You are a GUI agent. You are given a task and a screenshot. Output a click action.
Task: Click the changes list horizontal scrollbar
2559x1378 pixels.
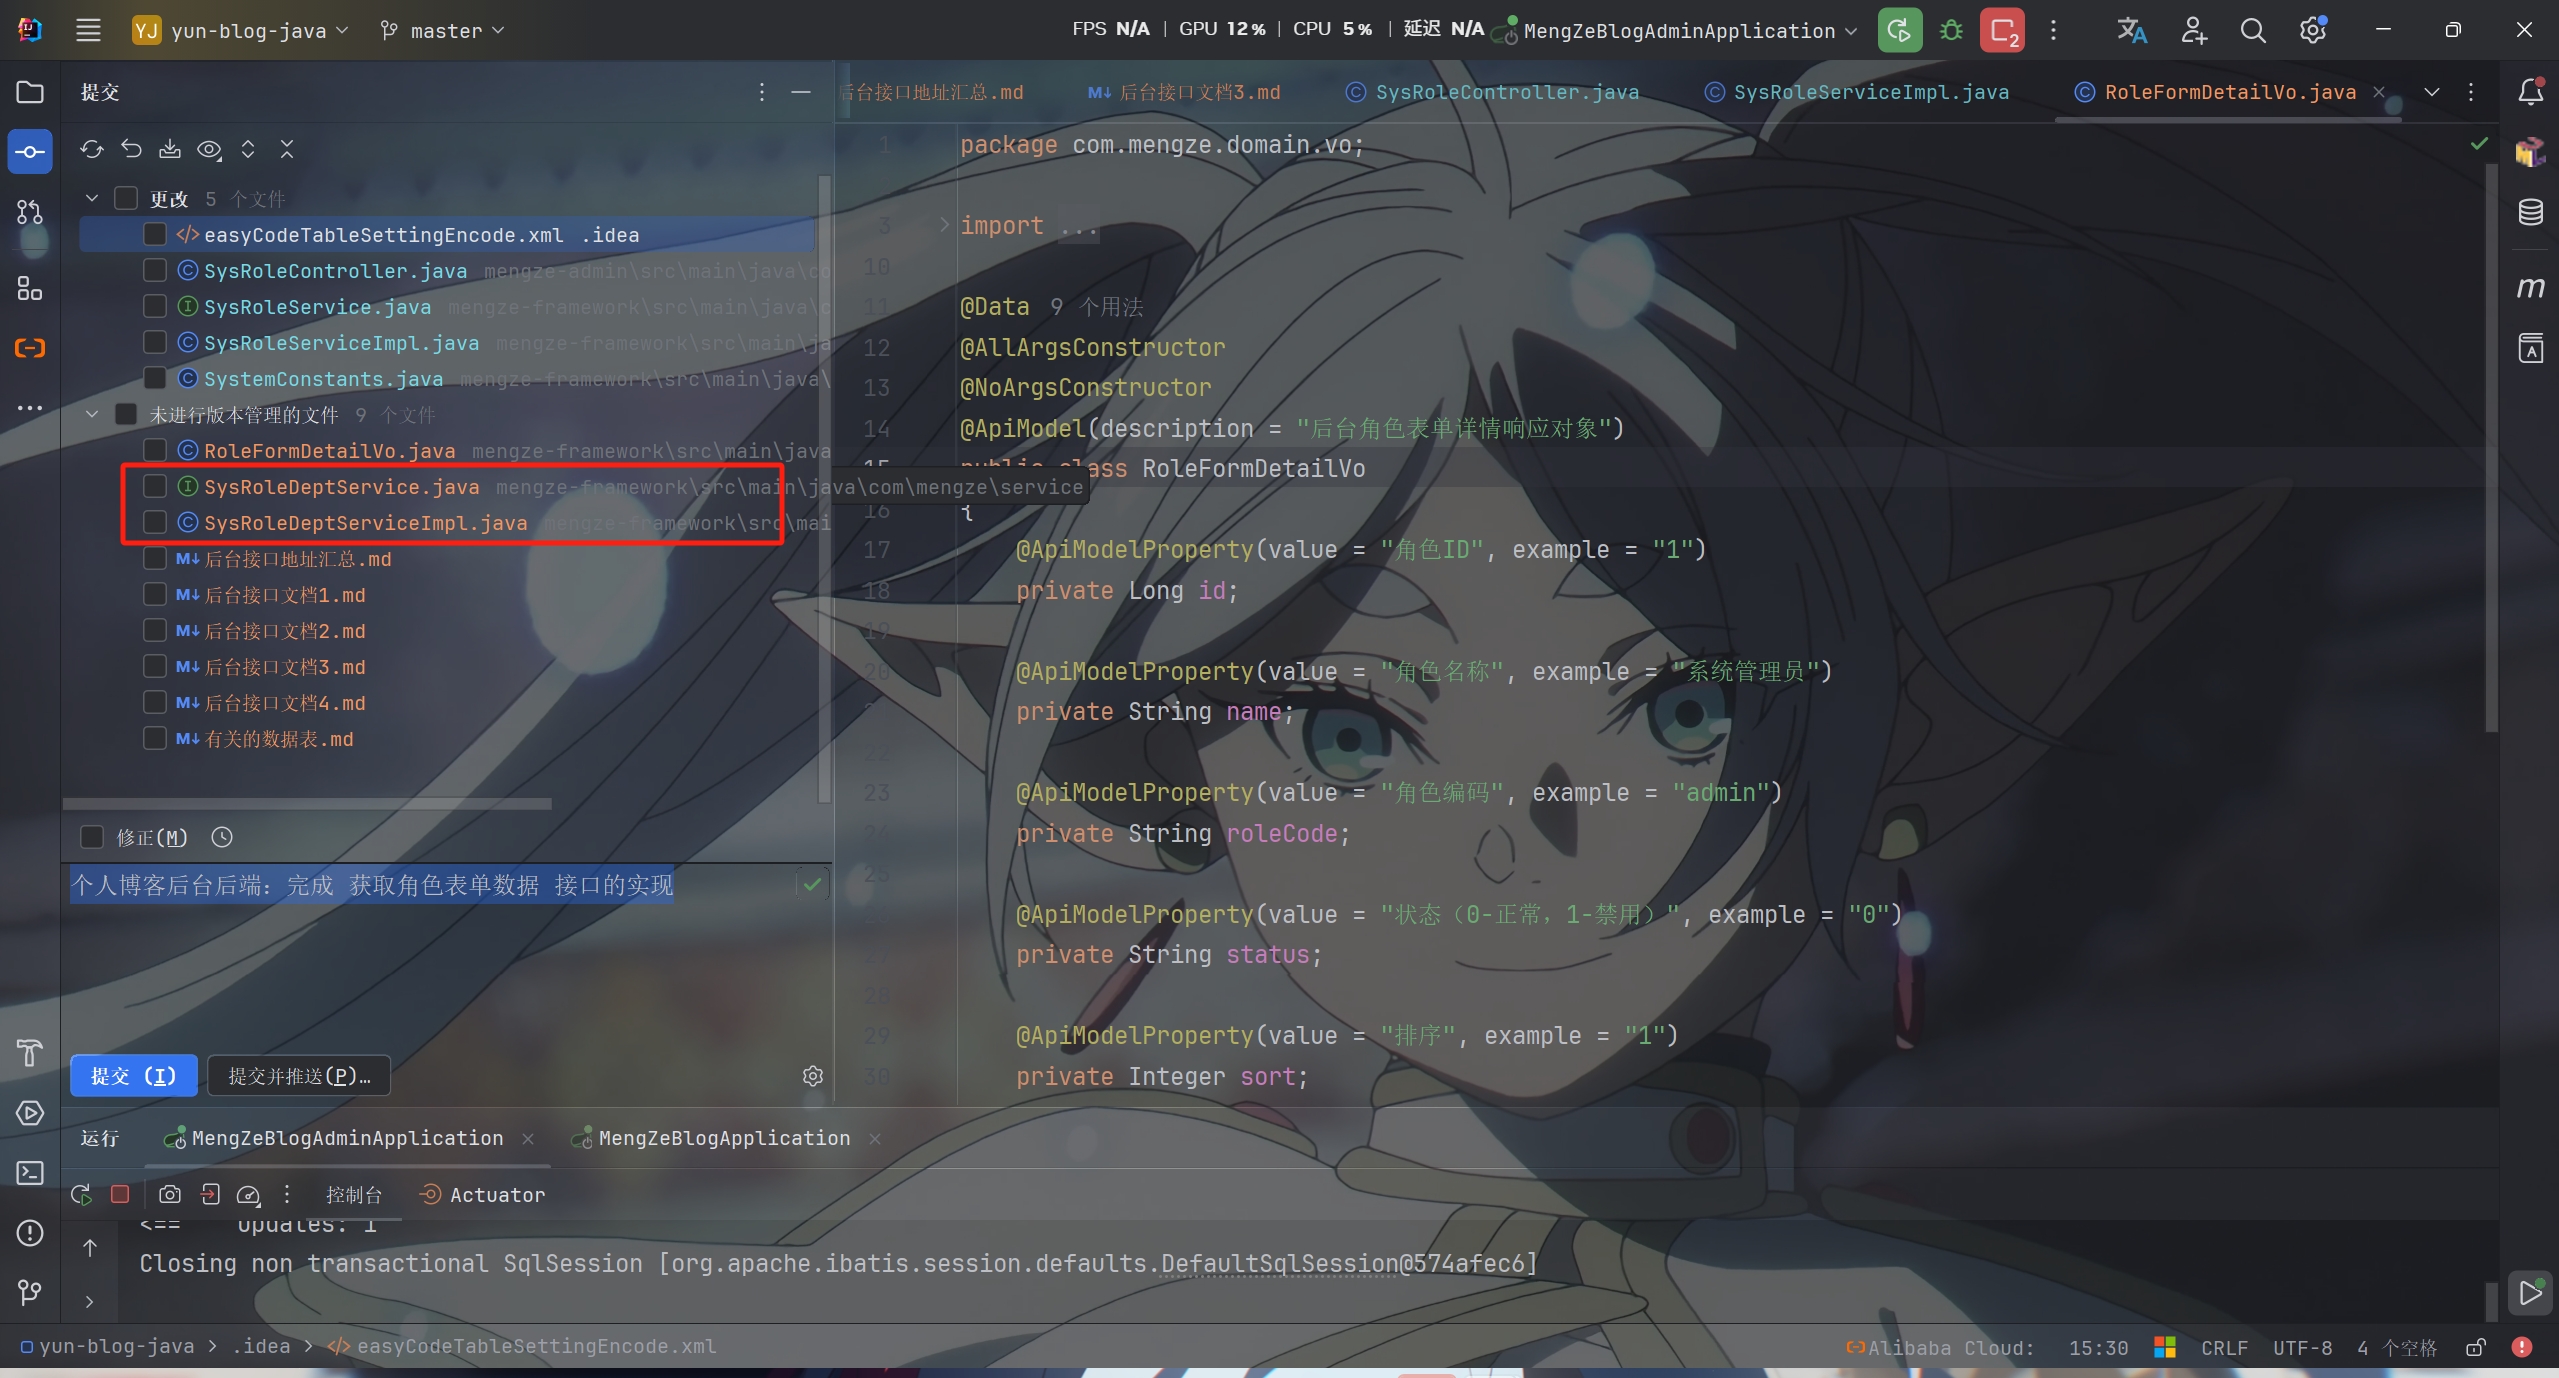coord(307,803)
